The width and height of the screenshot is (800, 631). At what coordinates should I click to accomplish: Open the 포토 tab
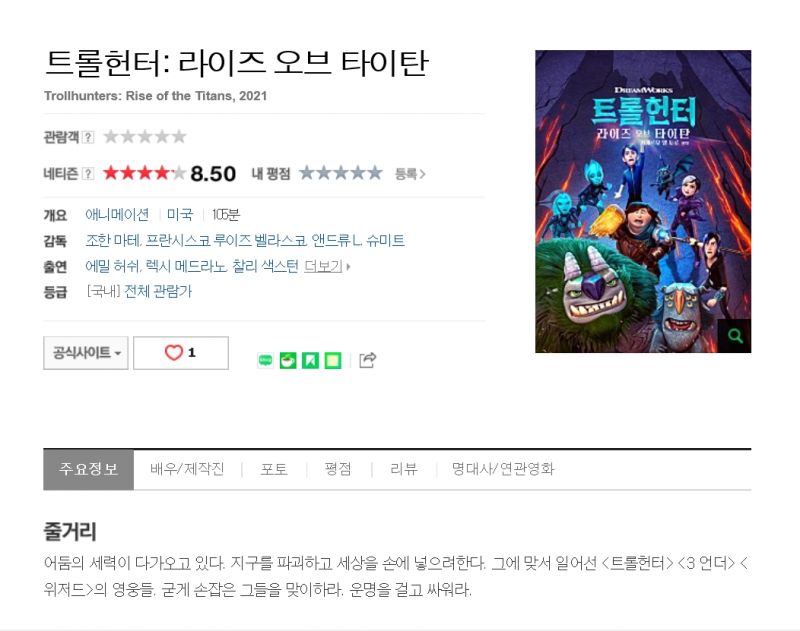(x=274, y=469)
